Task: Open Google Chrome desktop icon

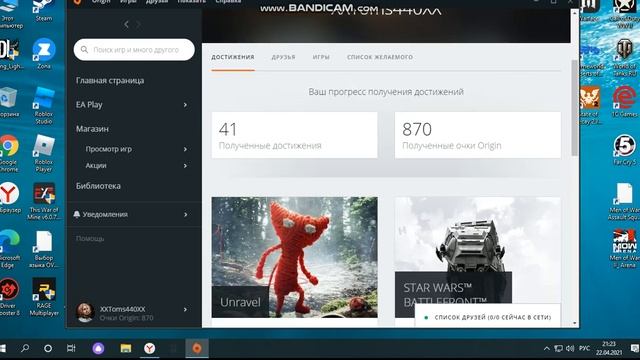Action: tap(9, 153)
